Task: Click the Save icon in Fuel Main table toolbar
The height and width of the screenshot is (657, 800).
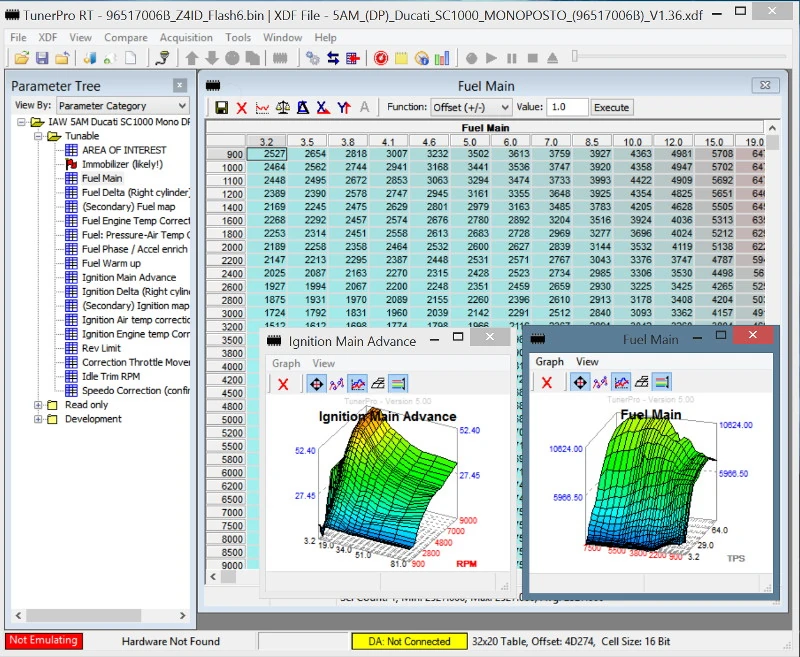Action: 221,107
